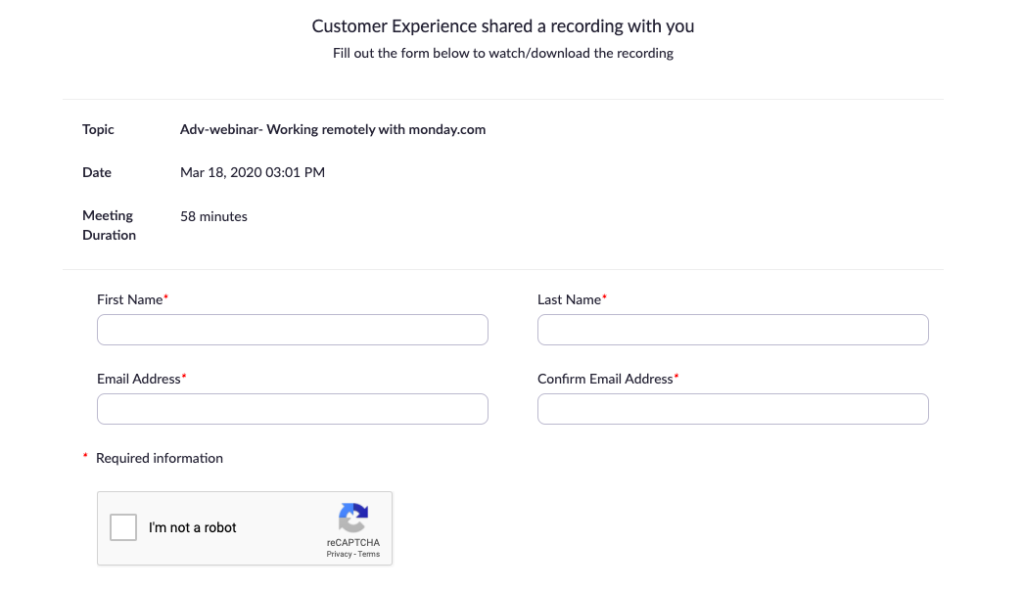The image size is (1024, 589).
Task: Open the reCAPTCHA Terms link
Action: [369, 554]
